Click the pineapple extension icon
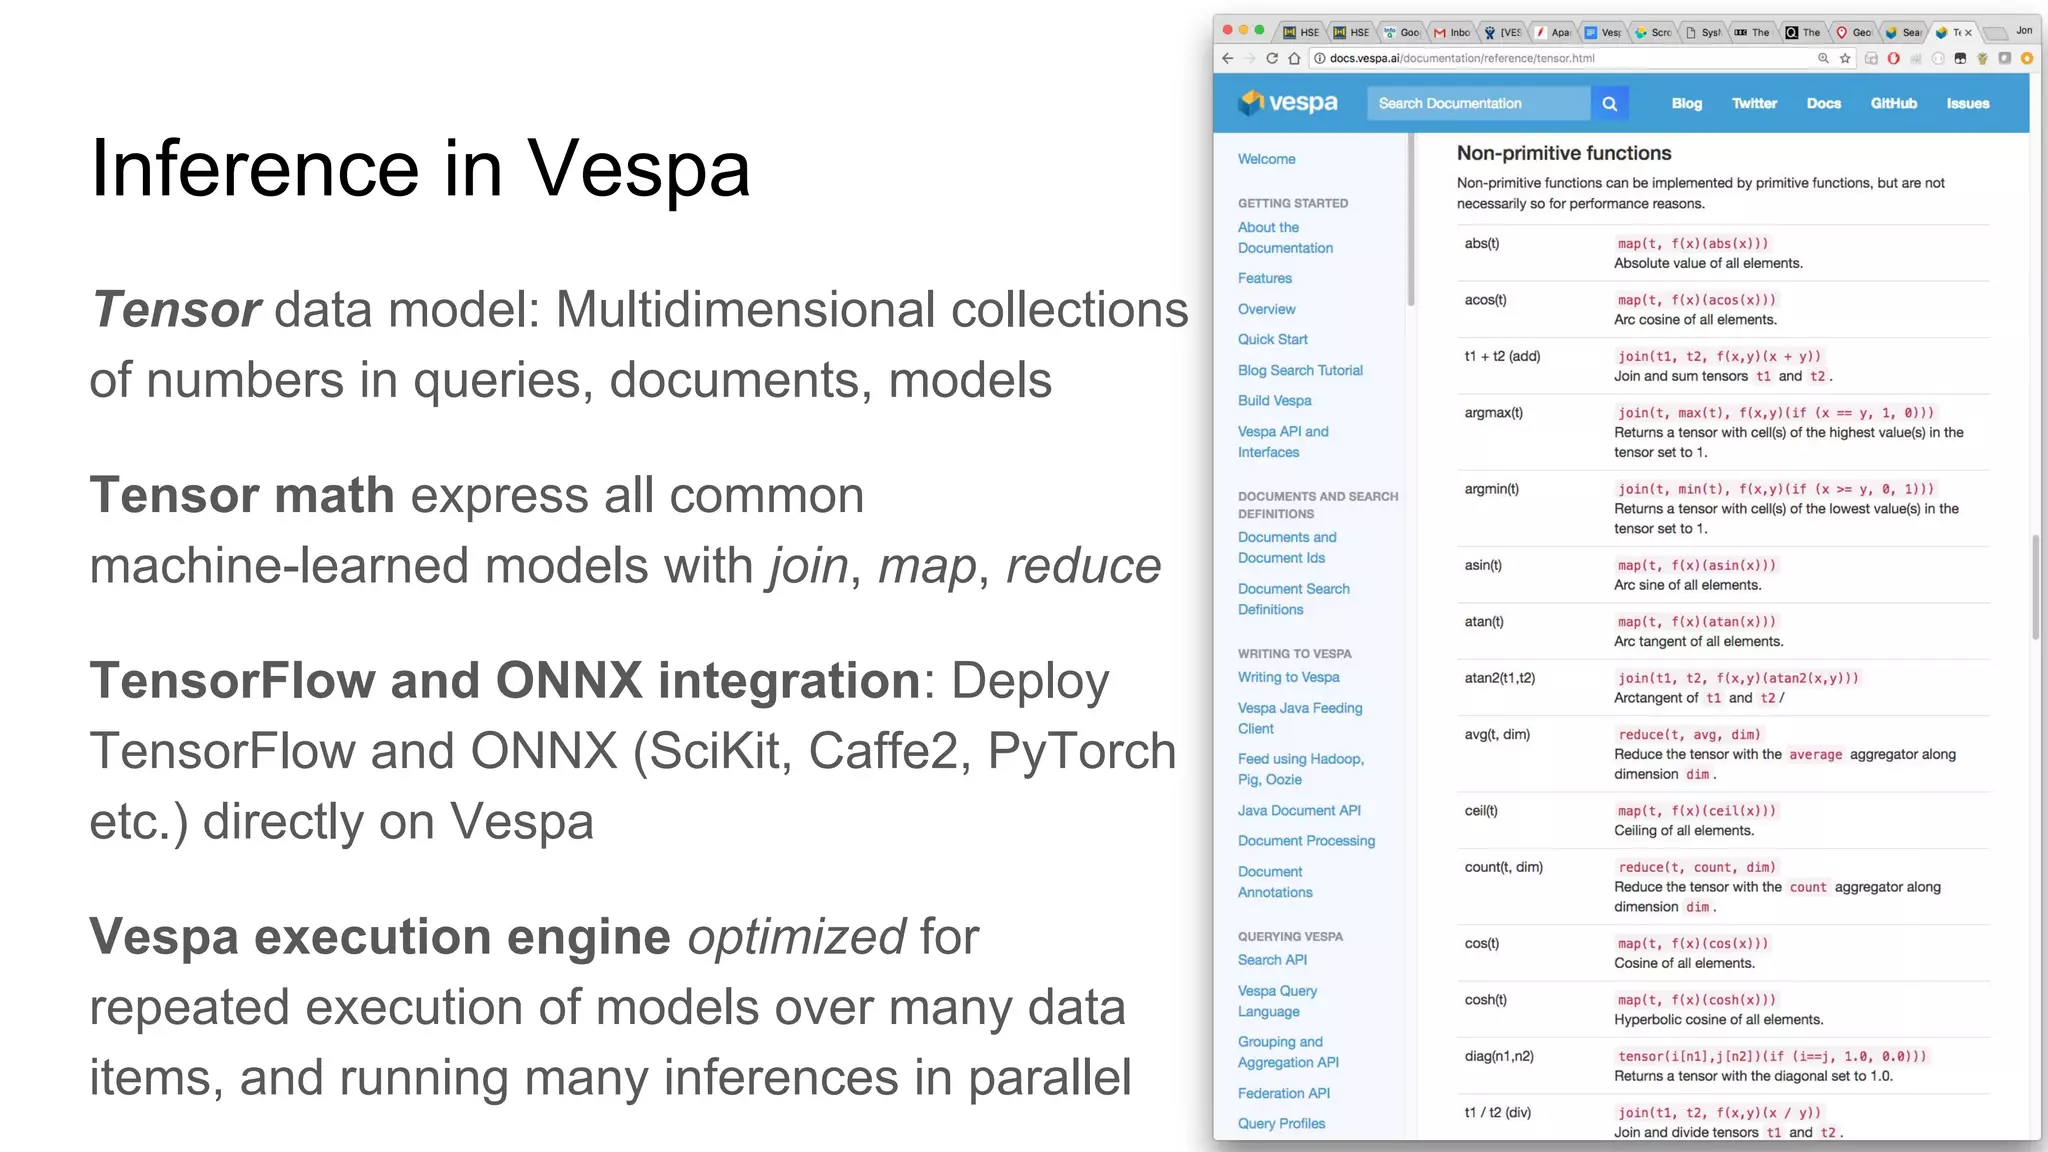Screen dimensions: 2048x1152 pos(1982,58)
